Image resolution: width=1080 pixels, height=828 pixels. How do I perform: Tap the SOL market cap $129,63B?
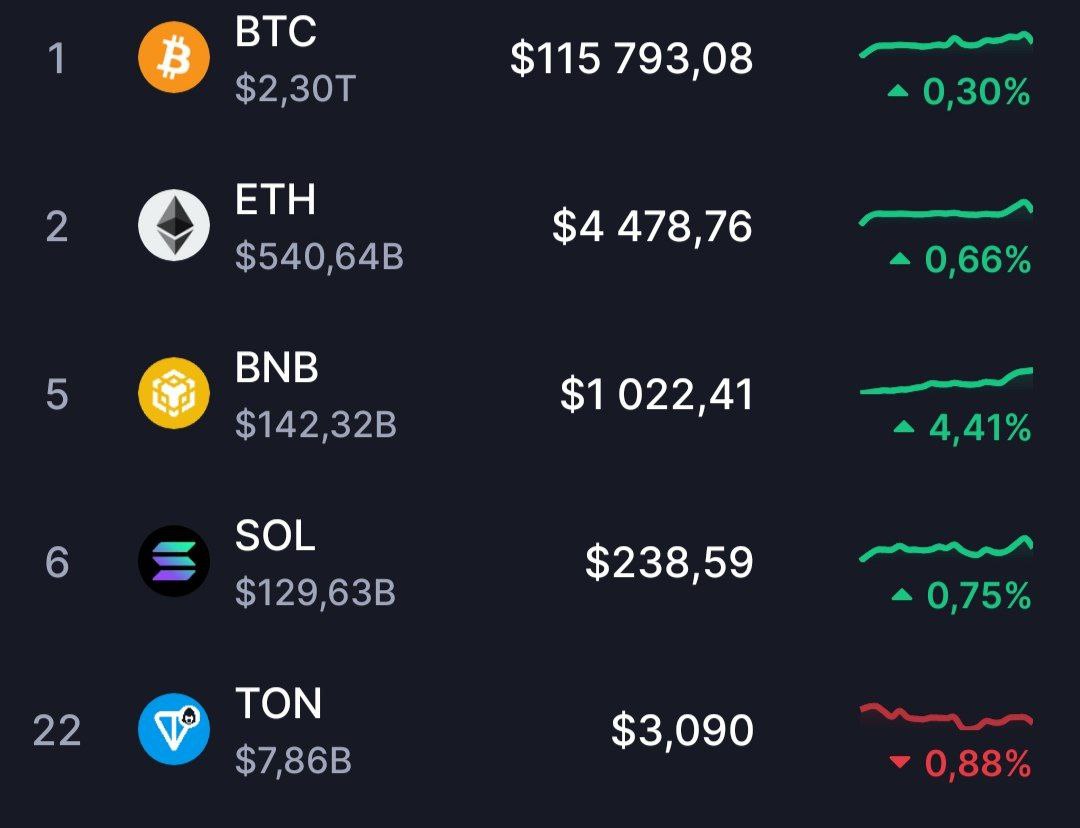(315, 594)
